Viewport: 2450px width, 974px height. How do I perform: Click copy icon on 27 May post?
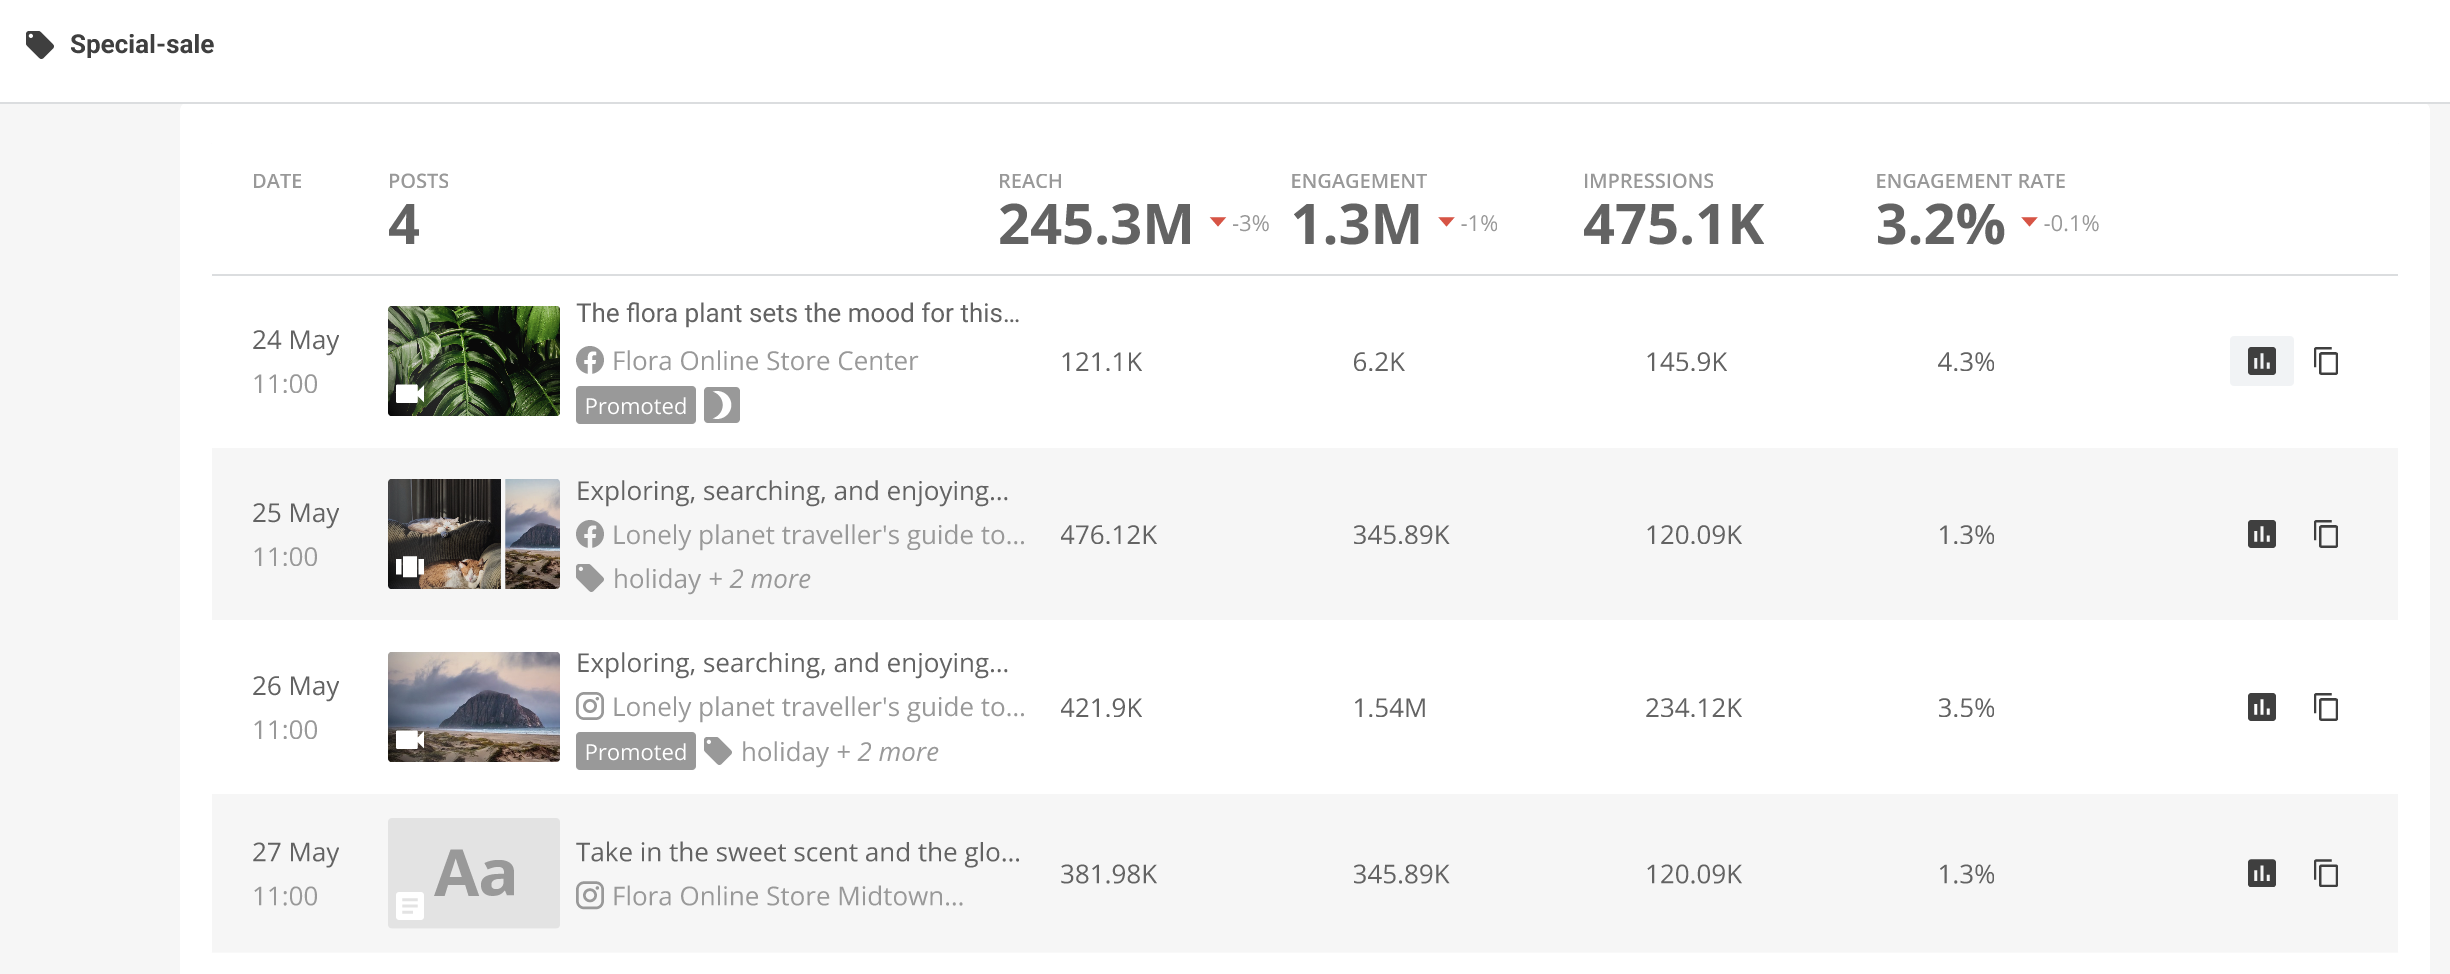click(x=2326, y=873)
